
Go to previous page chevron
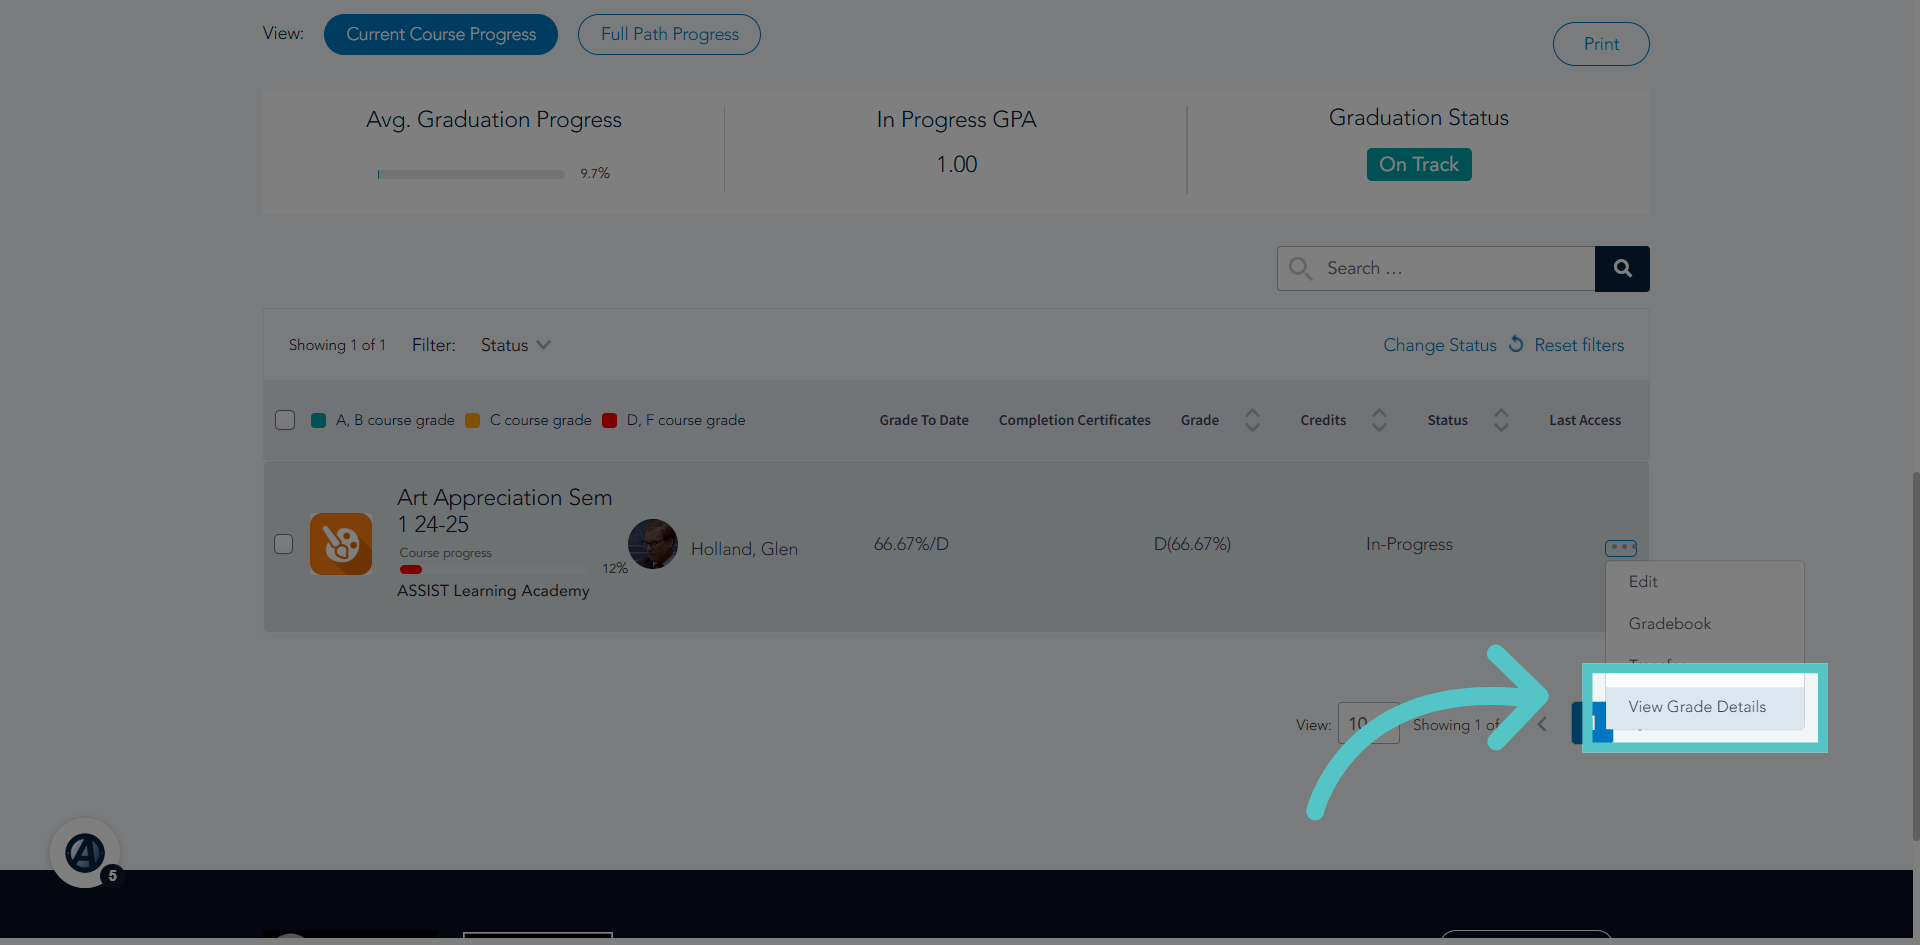click(x=1542, y=724)
